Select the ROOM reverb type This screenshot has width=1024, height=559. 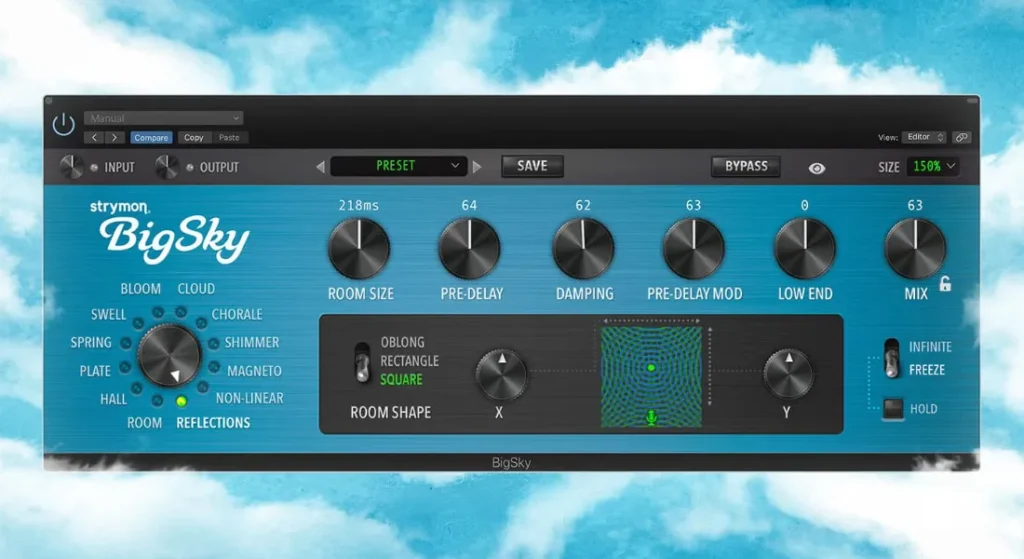[144, 423]
